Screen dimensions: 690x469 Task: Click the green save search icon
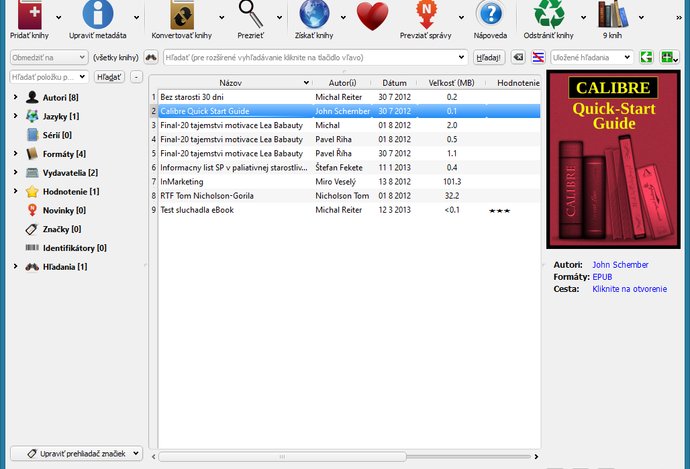(646, 57)
